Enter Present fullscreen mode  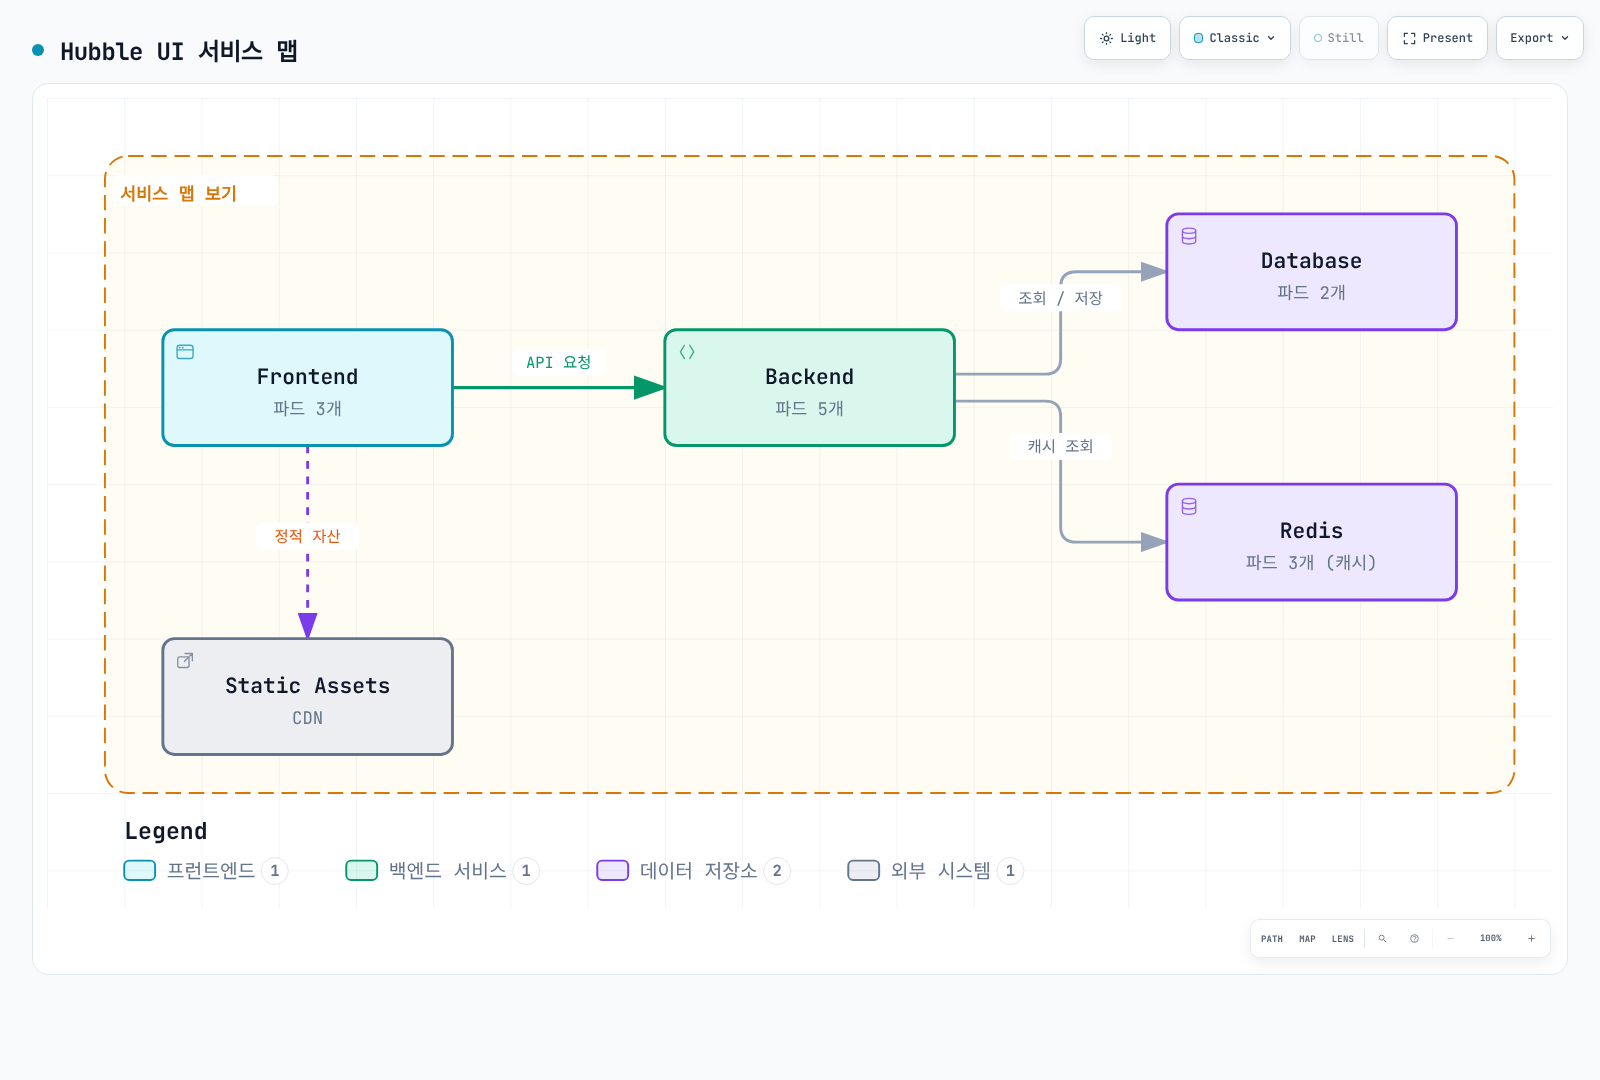(x=1437, y=38)
